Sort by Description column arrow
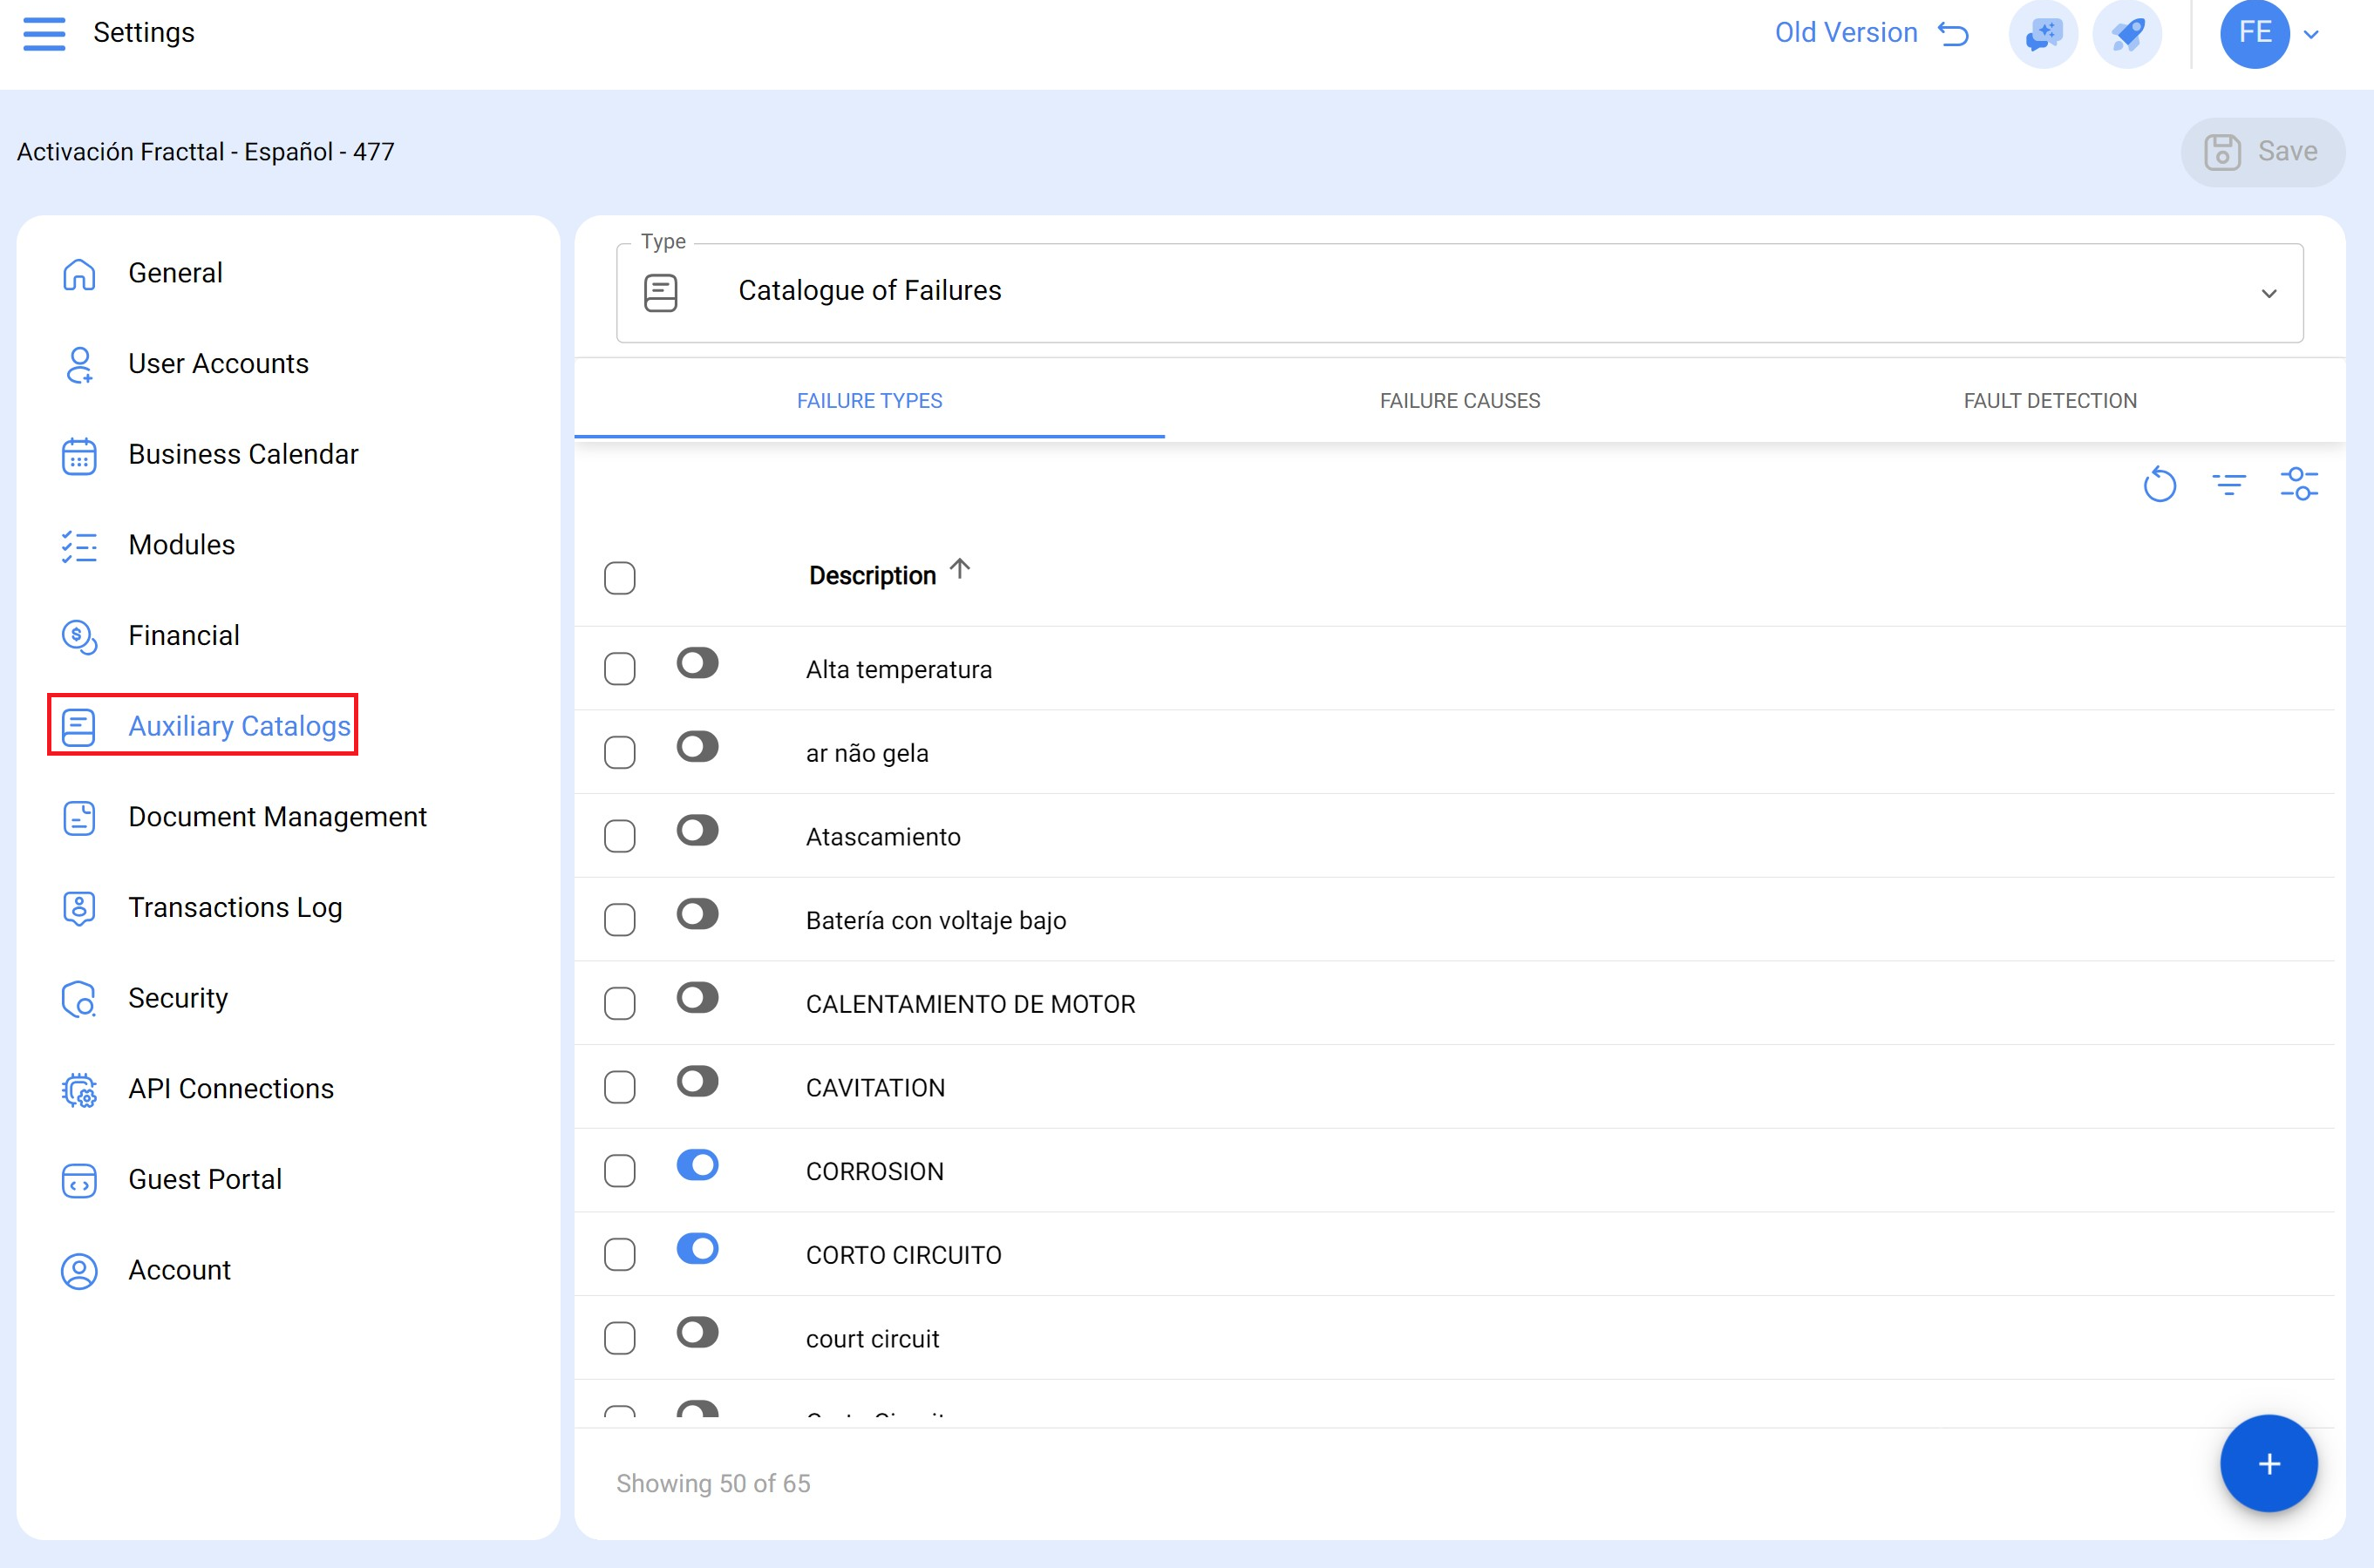2374x1568 pixels. (959, 570)
